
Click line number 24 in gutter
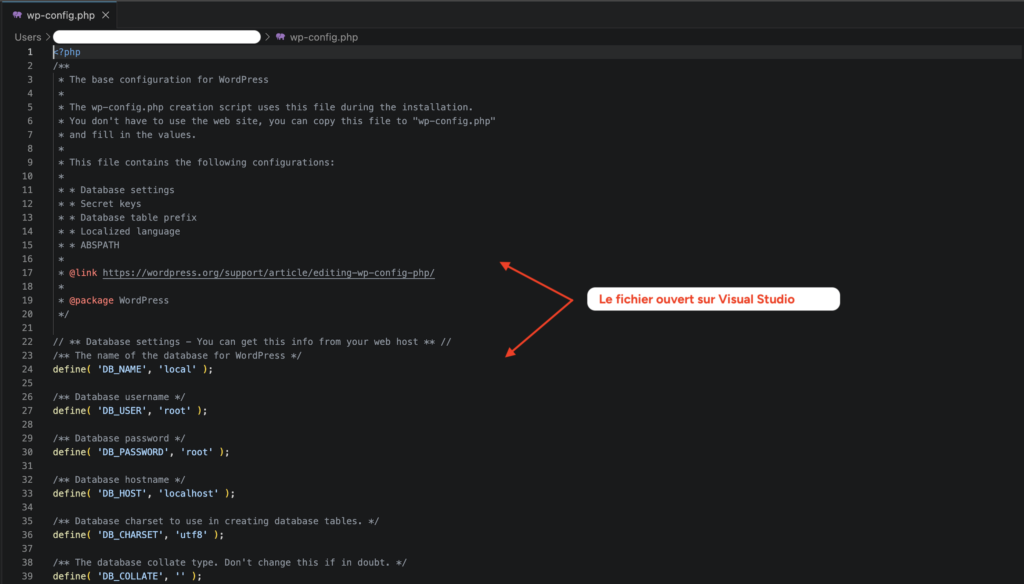[x=27, y=370]
